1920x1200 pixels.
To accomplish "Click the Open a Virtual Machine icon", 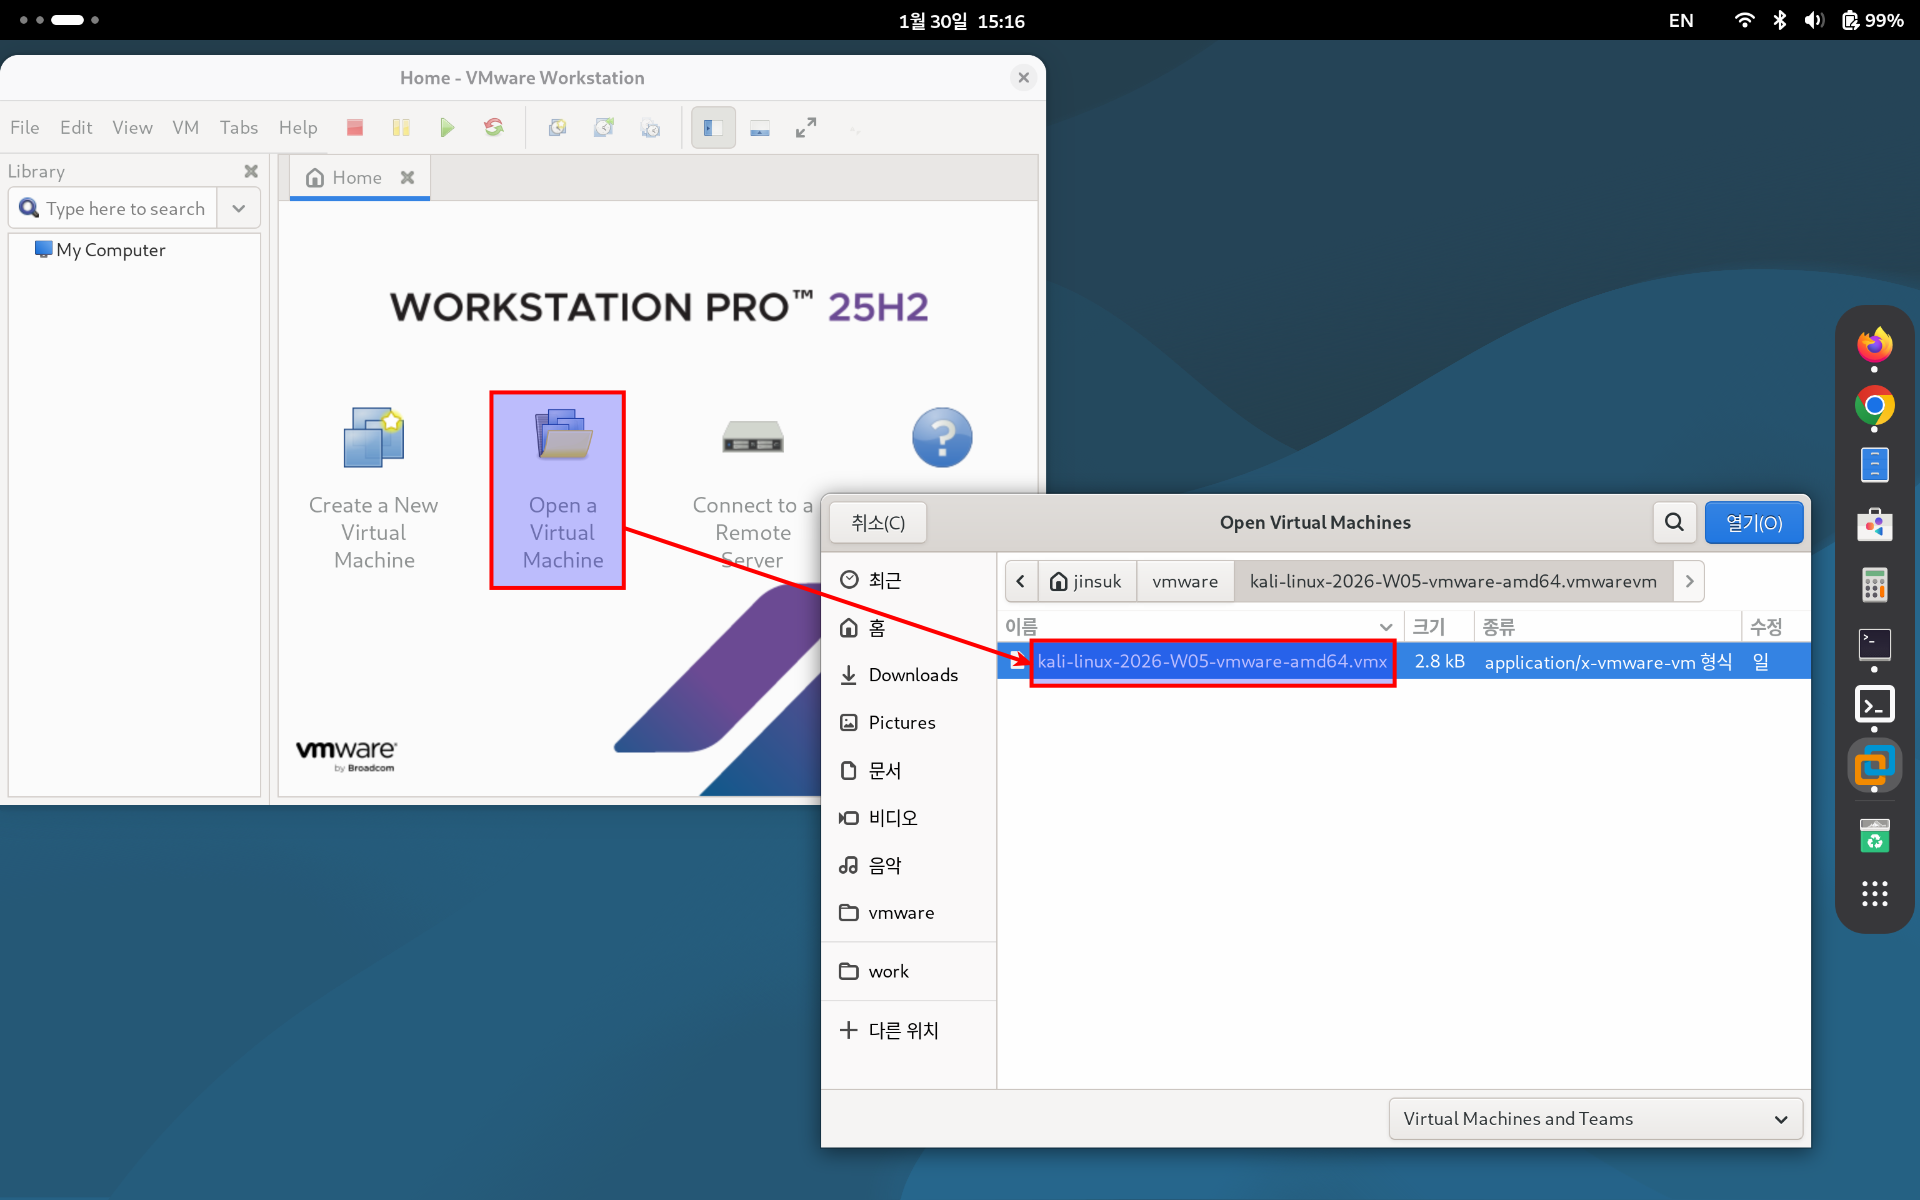I will click(564, 434).
